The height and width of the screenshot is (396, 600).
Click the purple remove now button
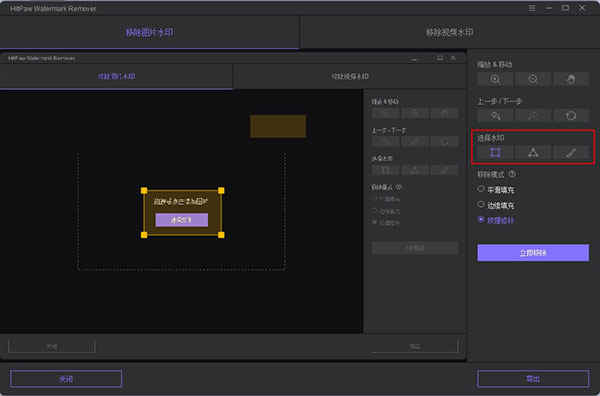(533, 253)
